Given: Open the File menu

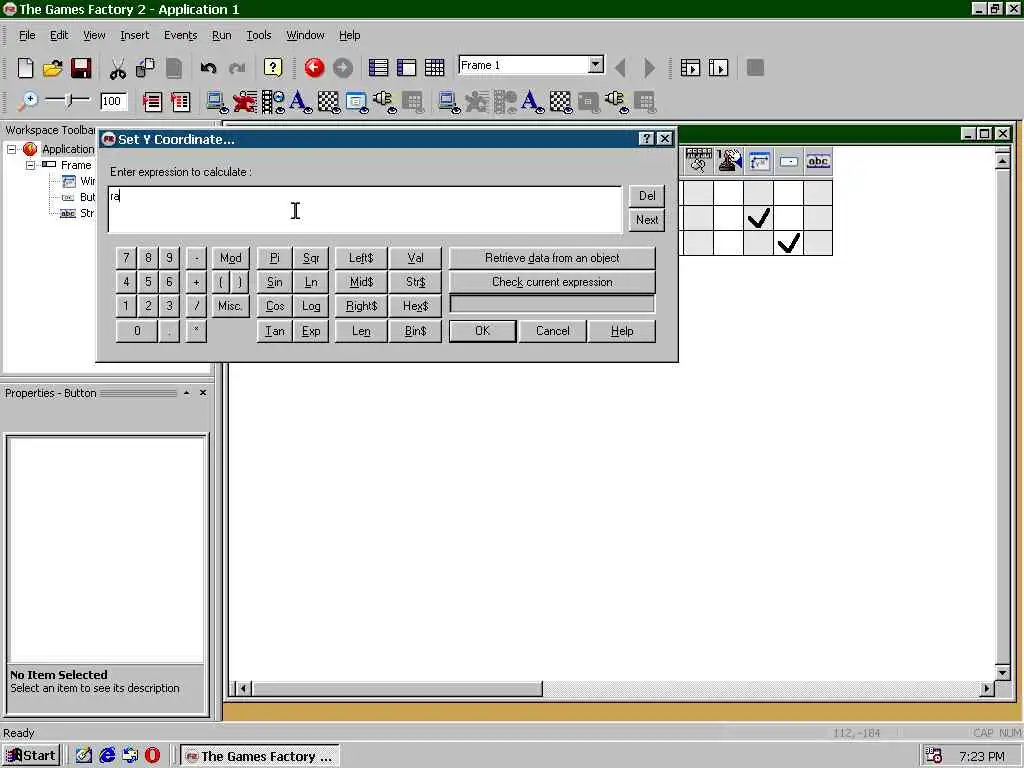Looking at the screenshot, I should pyautogui.click(x=27, y=35).
